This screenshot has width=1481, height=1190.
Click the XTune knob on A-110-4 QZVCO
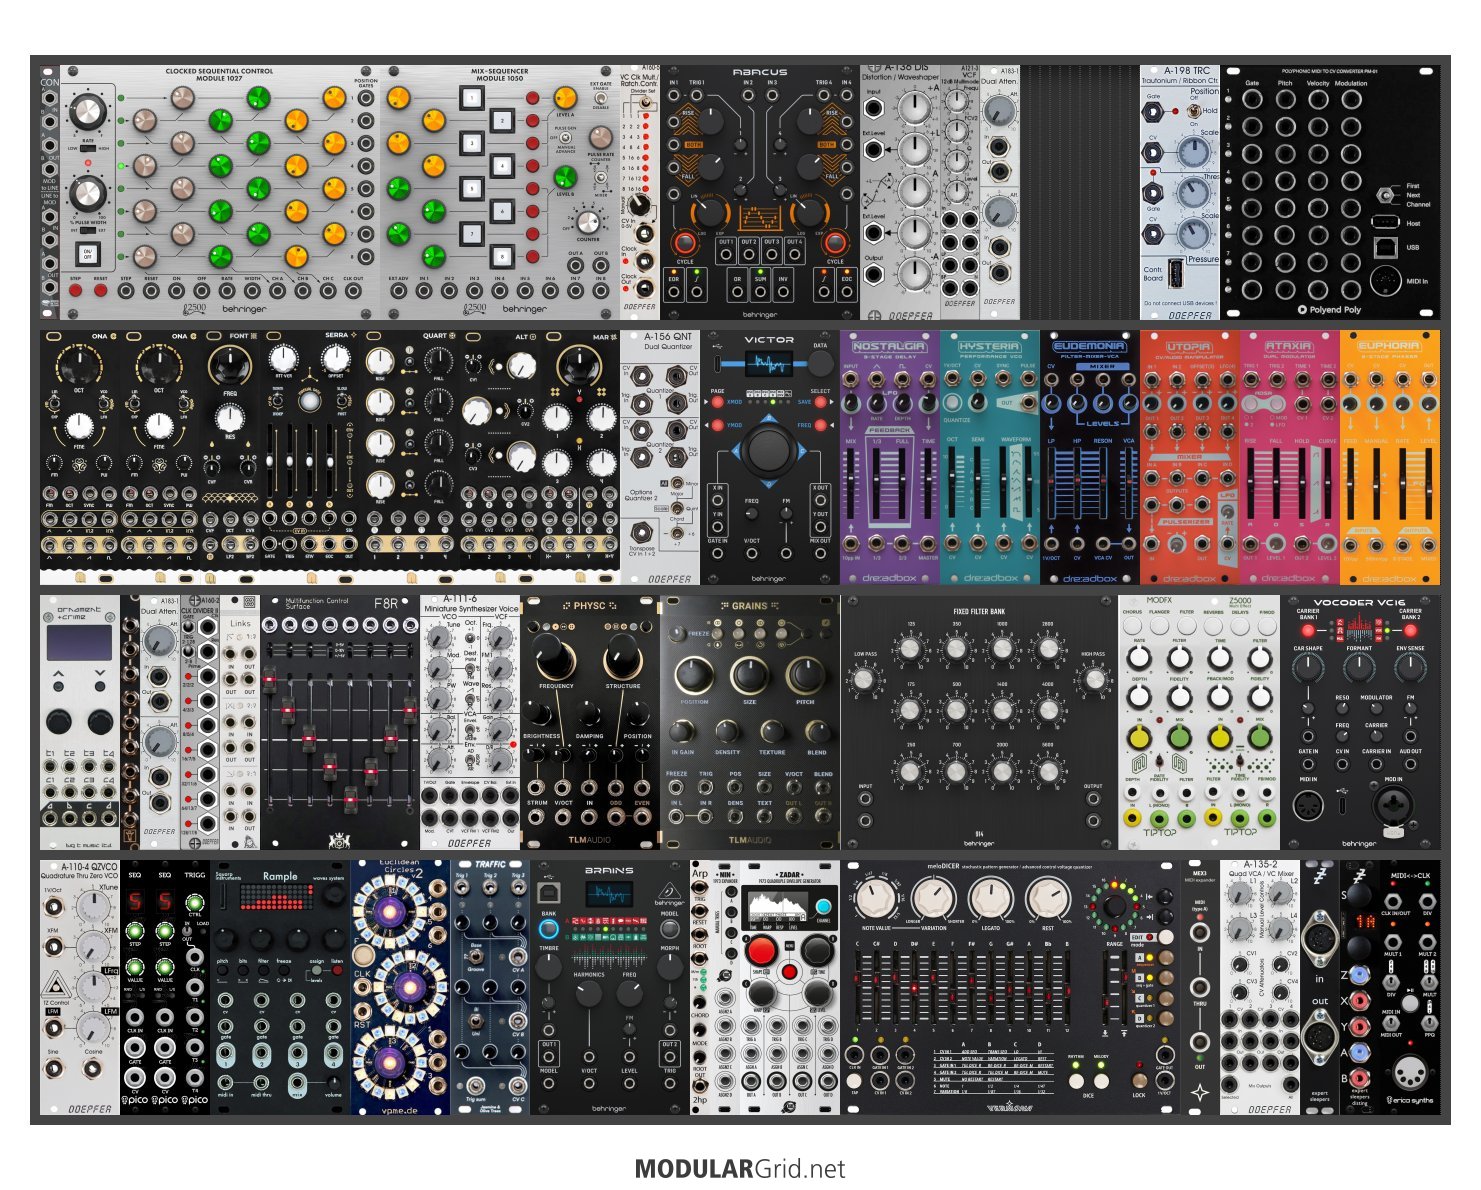click(95, 906)
